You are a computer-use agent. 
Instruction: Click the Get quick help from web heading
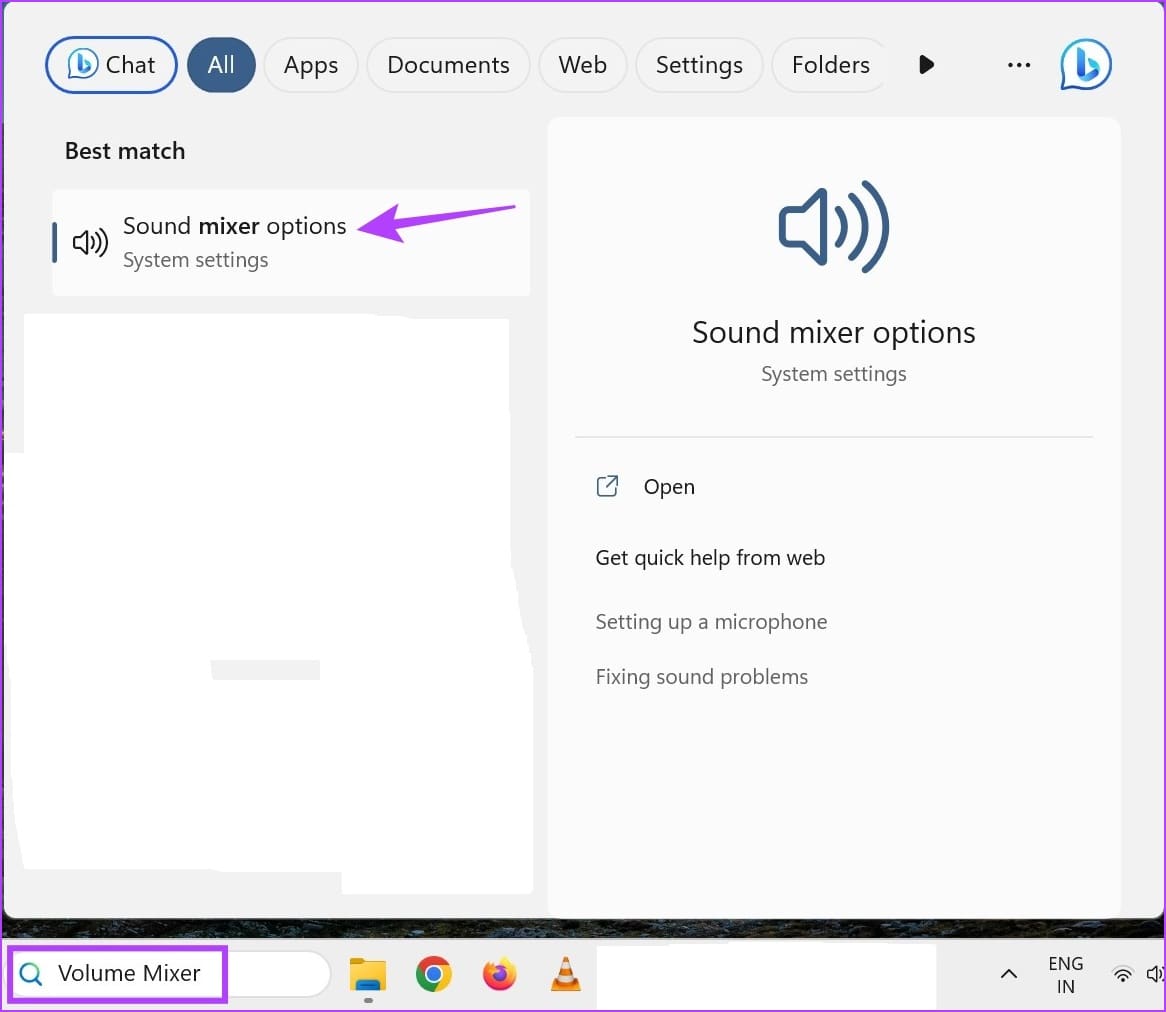pyautogui.click(x=710, y=558)
